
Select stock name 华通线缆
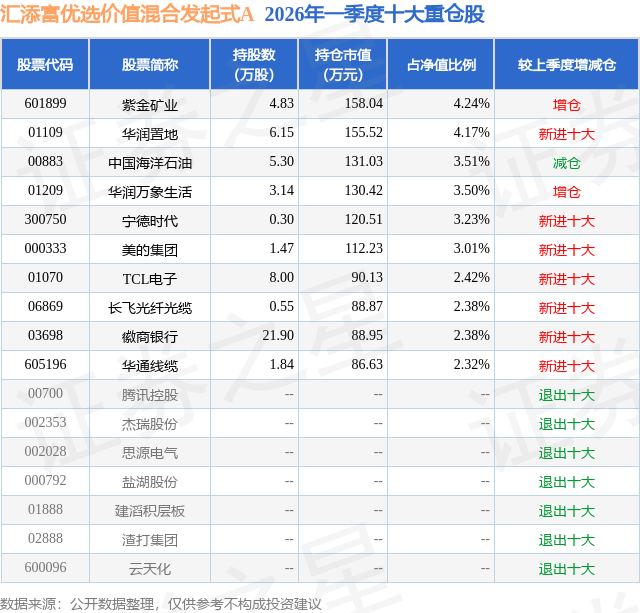point(150,366)
